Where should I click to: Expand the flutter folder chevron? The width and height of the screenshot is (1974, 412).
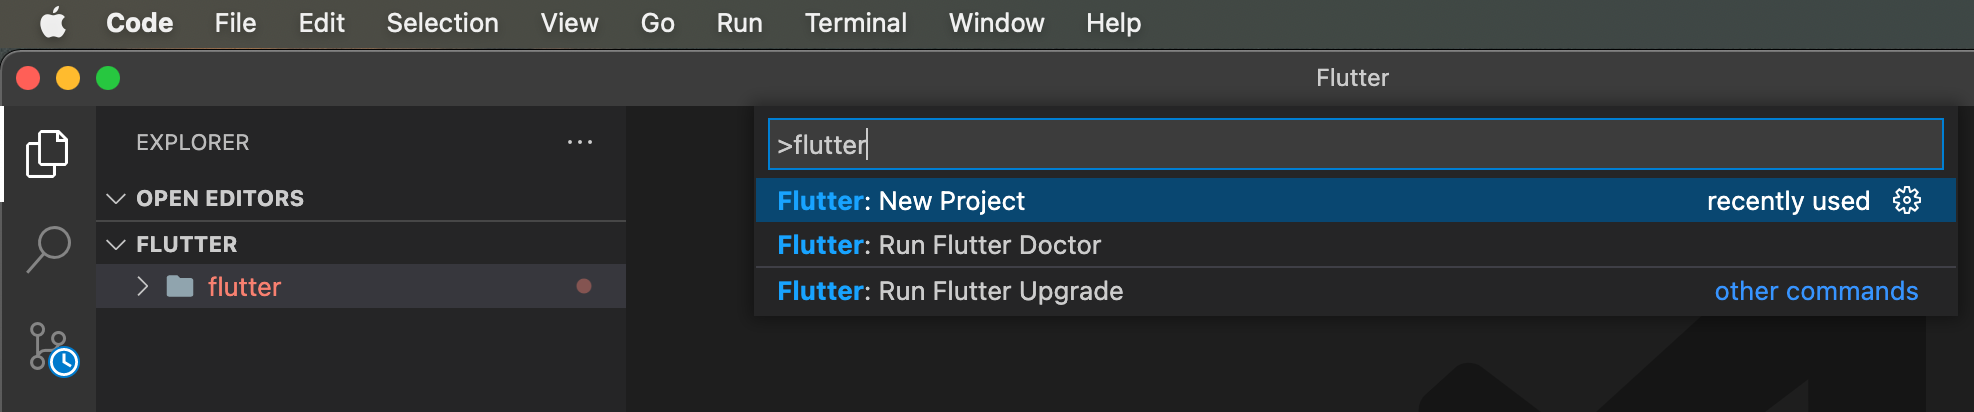[x=143, y=287]
